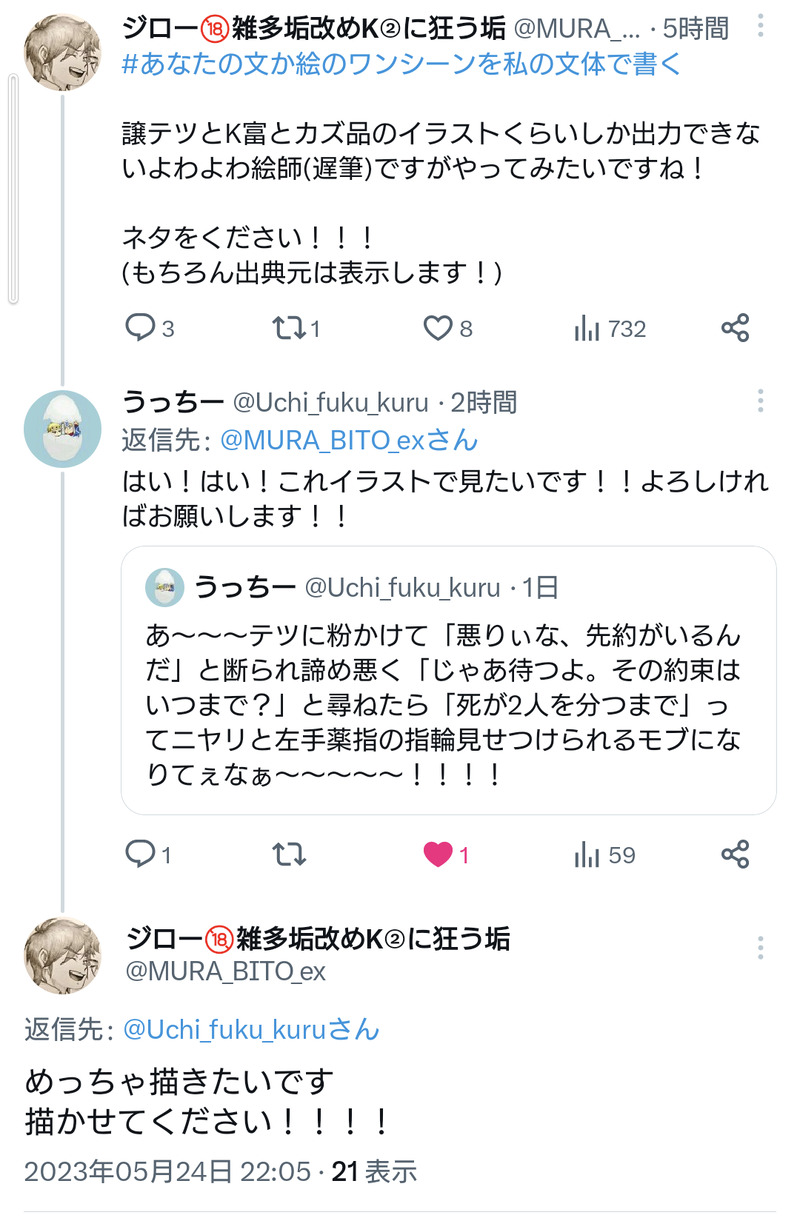Reply to うっちー's tweet

tap(139, 854)
